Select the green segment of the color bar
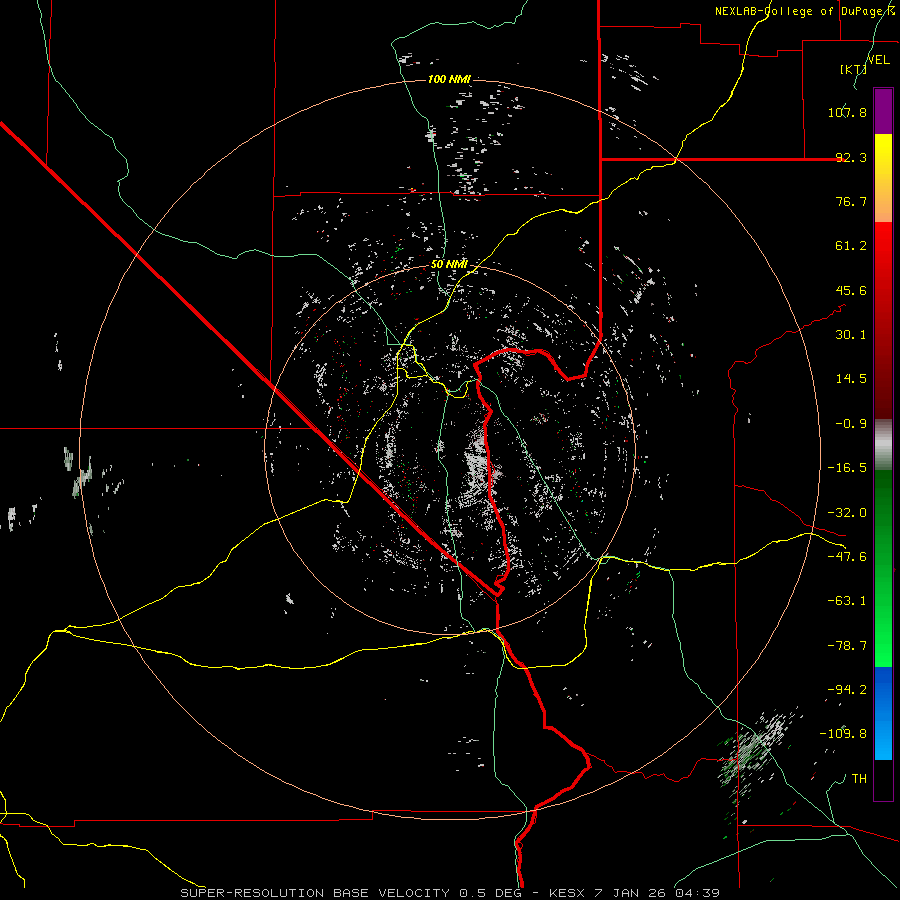900x900 pixels. click(x=883, y=568)
